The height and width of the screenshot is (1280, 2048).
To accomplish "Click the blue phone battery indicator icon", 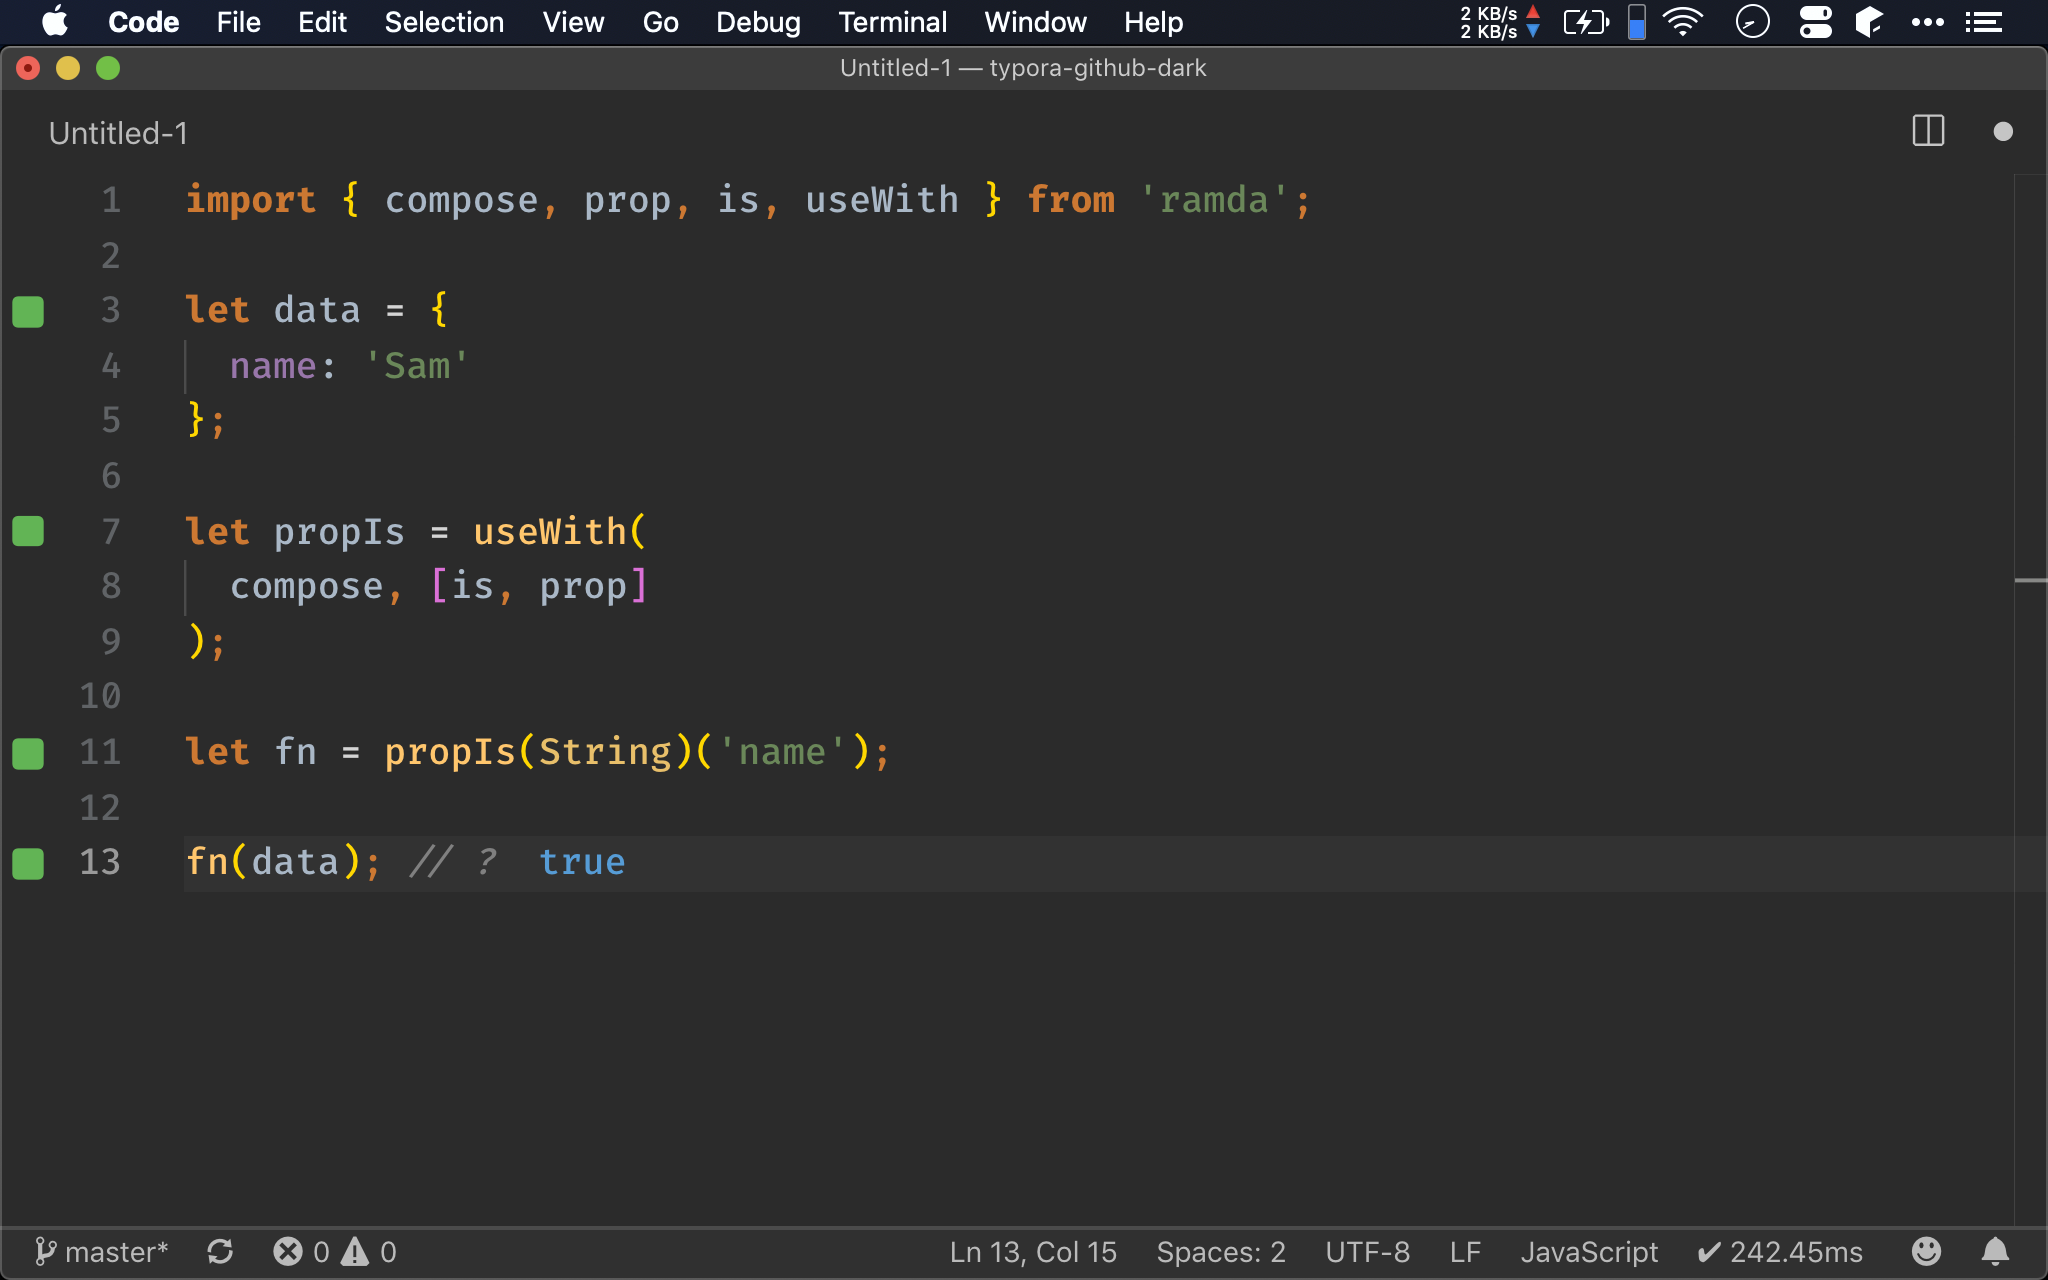I will click(x=1637, y=22).
